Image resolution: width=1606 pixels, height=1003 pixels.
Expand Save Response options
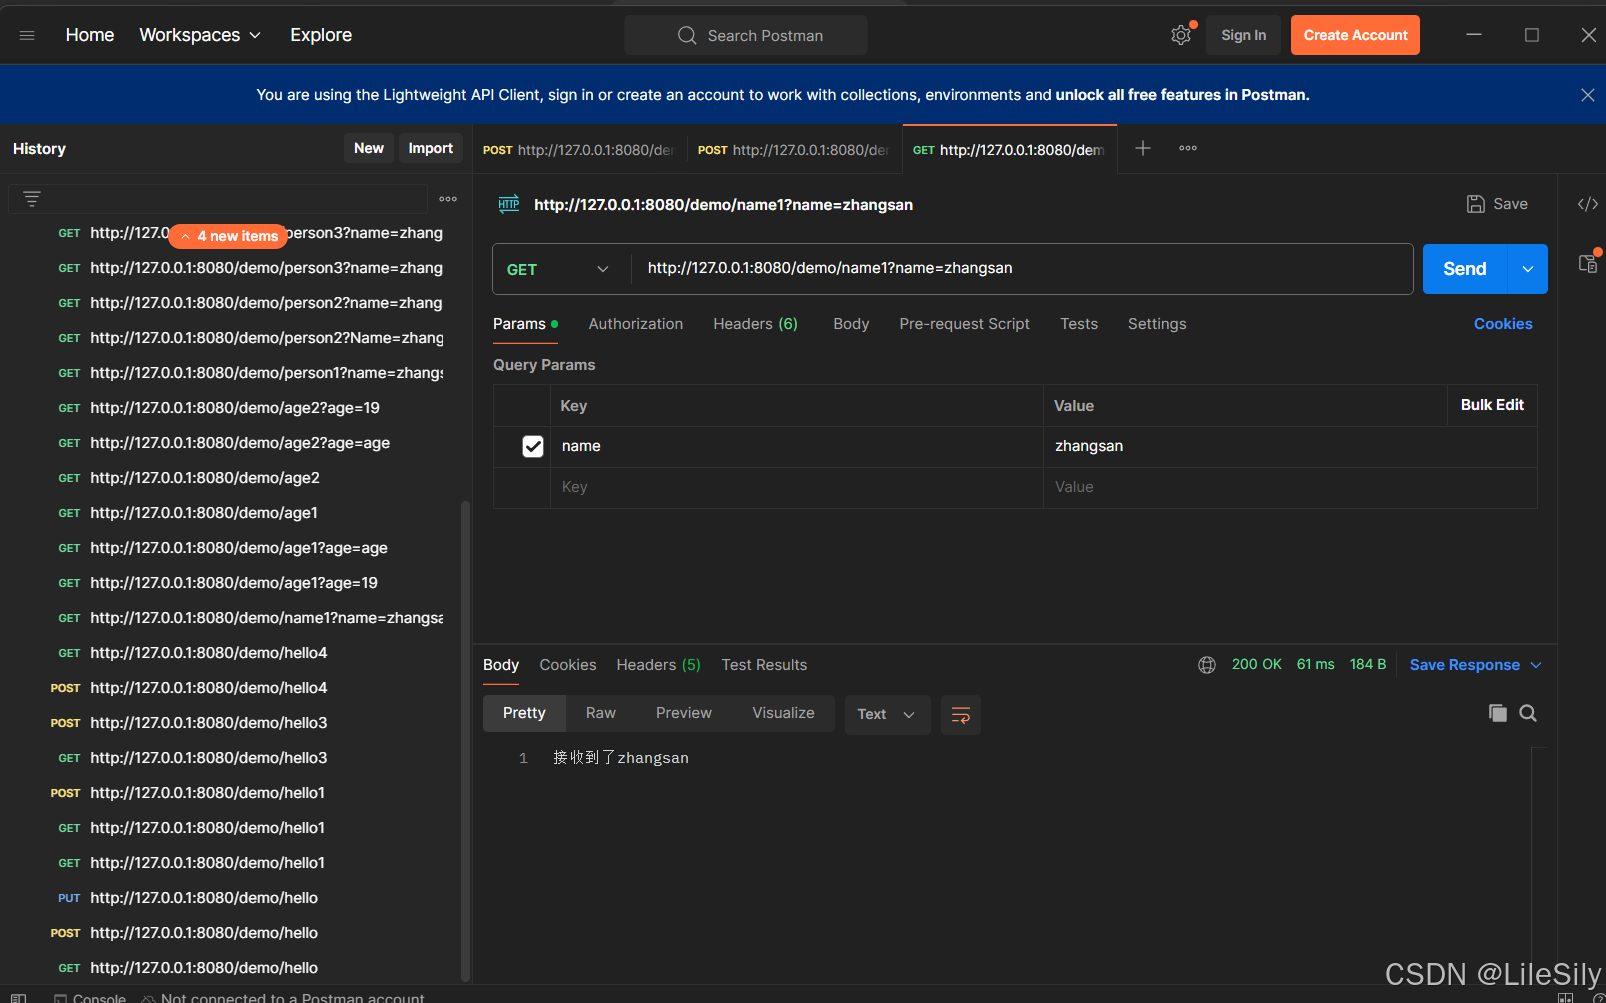click(x=1537, y=665)
